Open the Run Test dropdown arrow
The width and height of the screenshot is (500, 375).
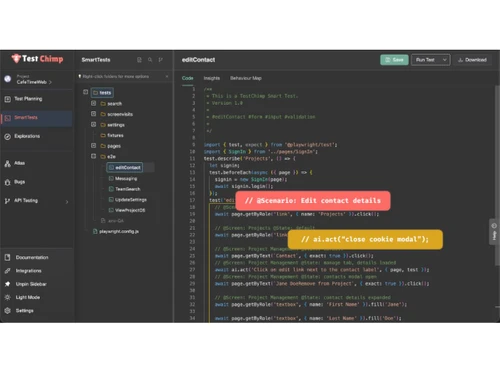point(444,60)
